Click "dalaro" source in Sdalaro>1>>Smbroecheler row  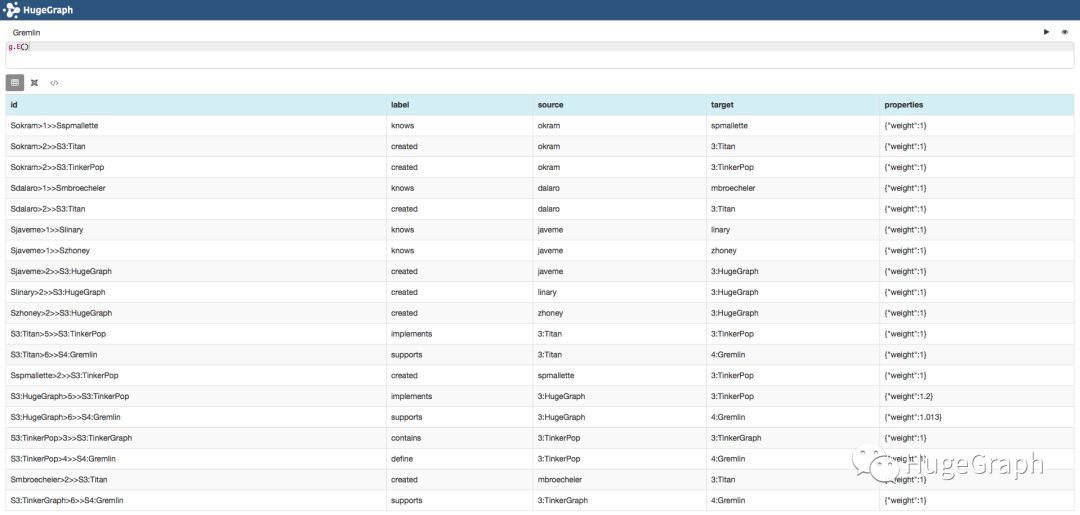click(548, 188)
